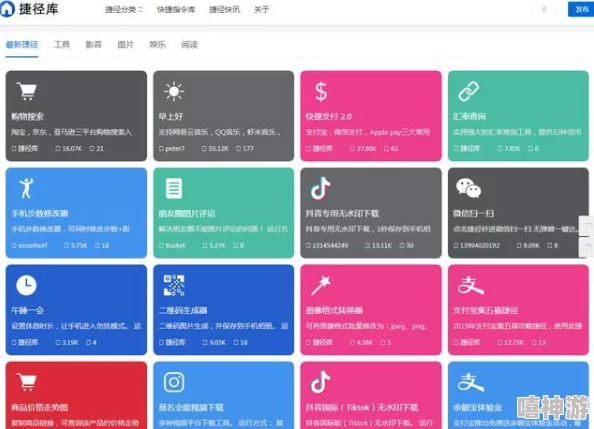This screenshot has height=429, width=594.
Task: Go to 捷径快讯 in the navigation
Action: coord(224,9)
